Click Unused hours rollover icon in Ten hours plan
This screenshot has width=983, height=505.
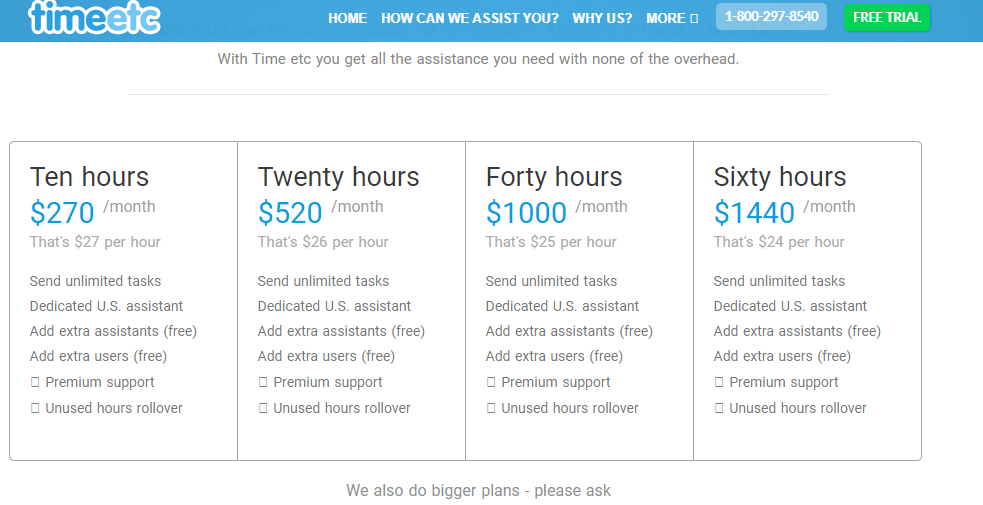[x=35, y=408]
